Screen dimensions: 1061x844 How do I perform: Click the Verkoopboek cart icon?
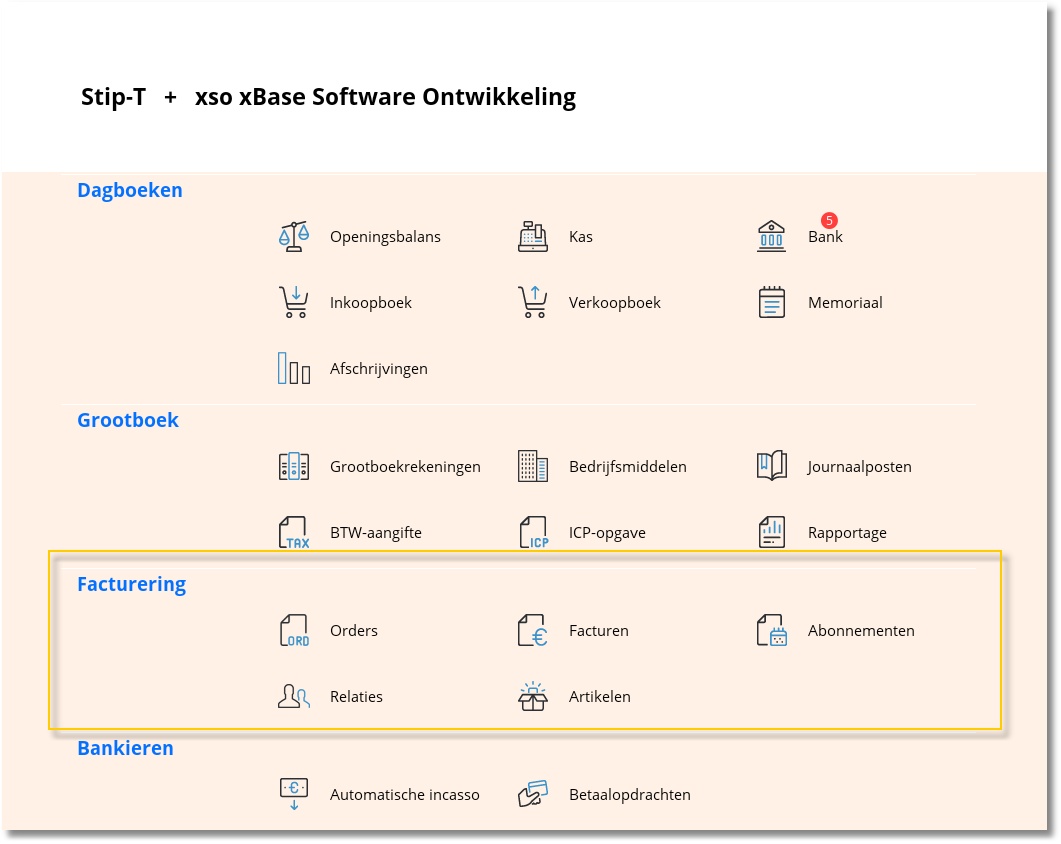click(533, 302)
